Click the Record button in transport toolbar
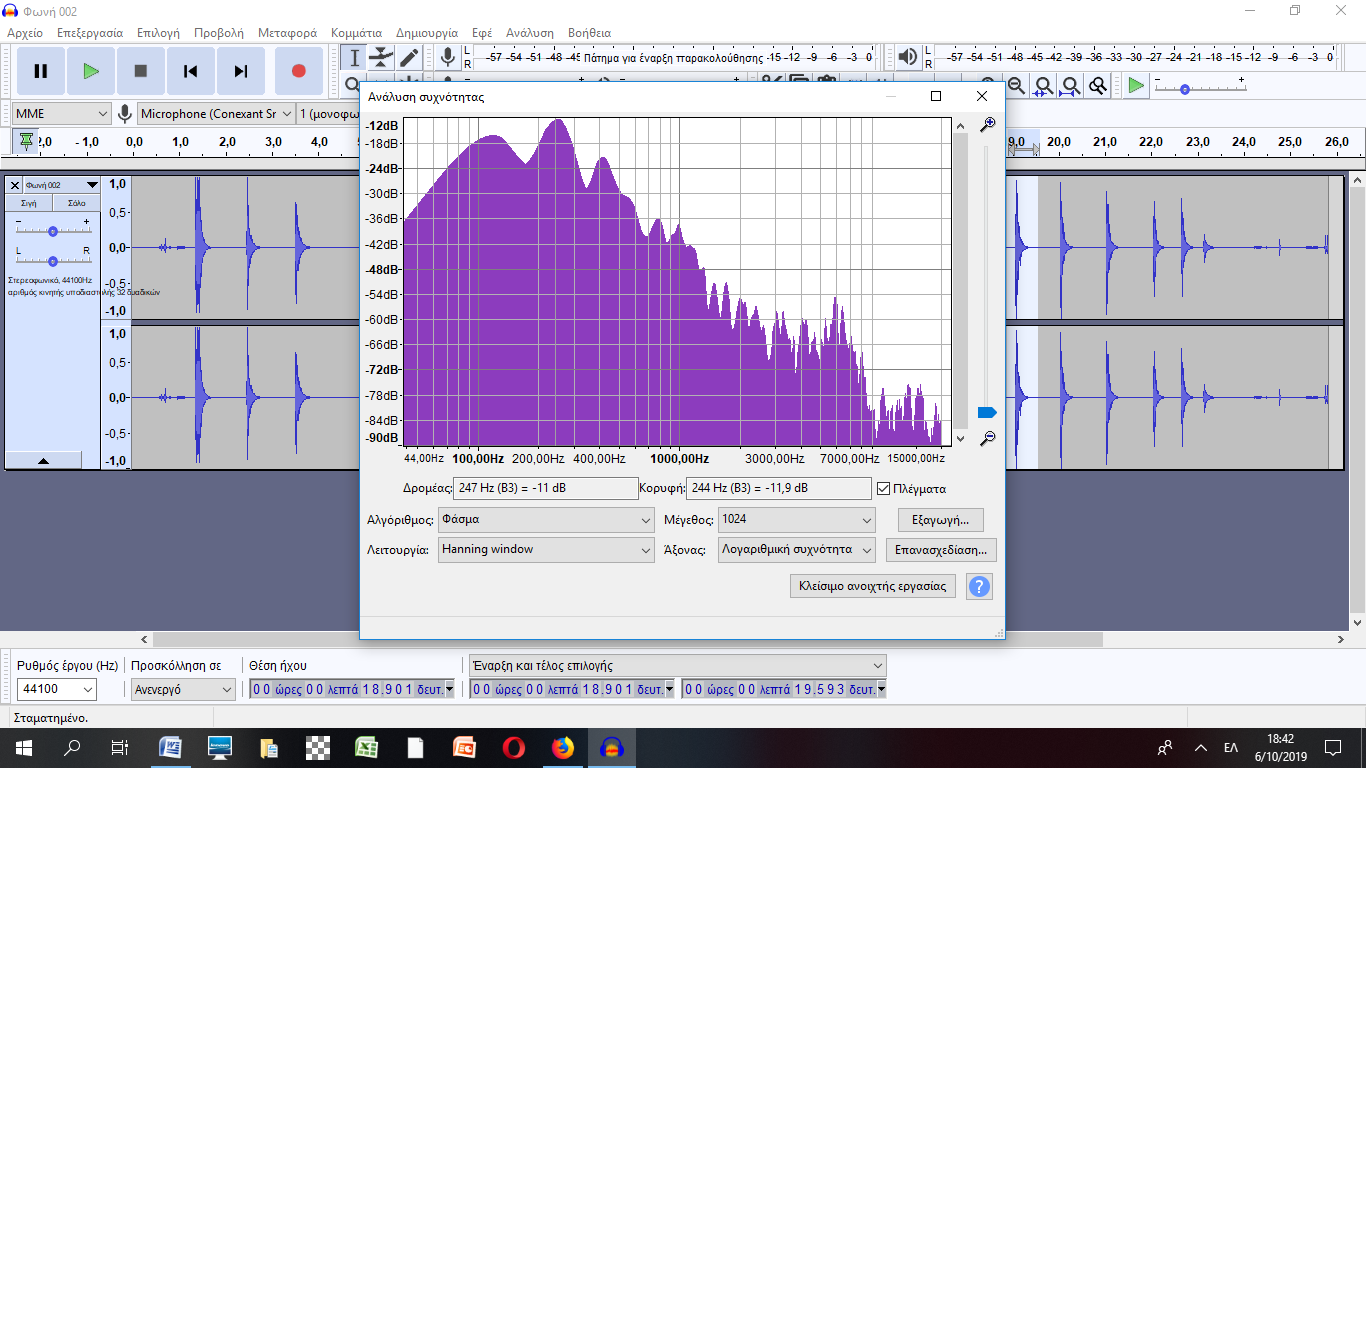 point(298,71)
